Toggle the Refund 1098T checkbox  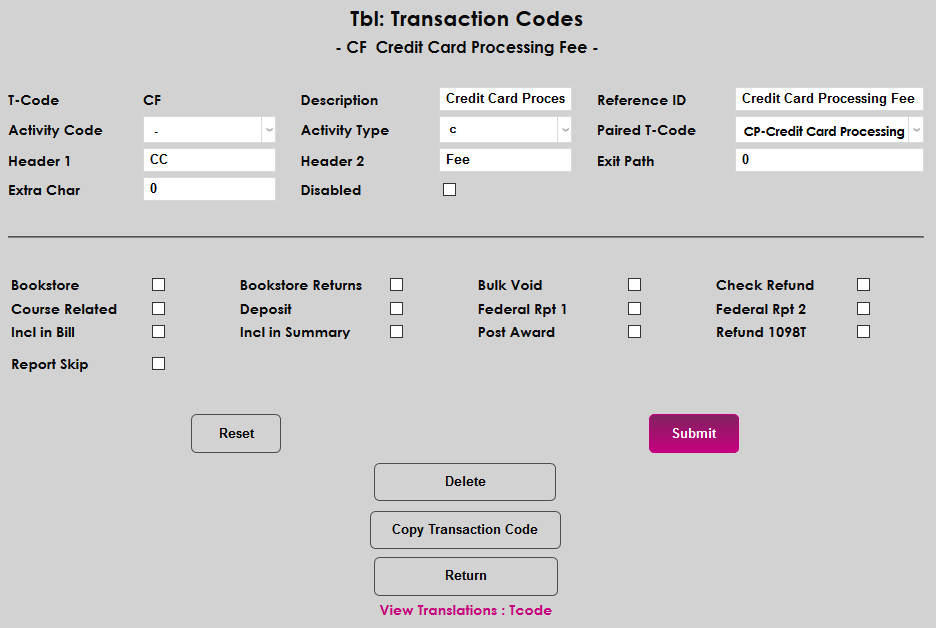[x=863, y=331]
